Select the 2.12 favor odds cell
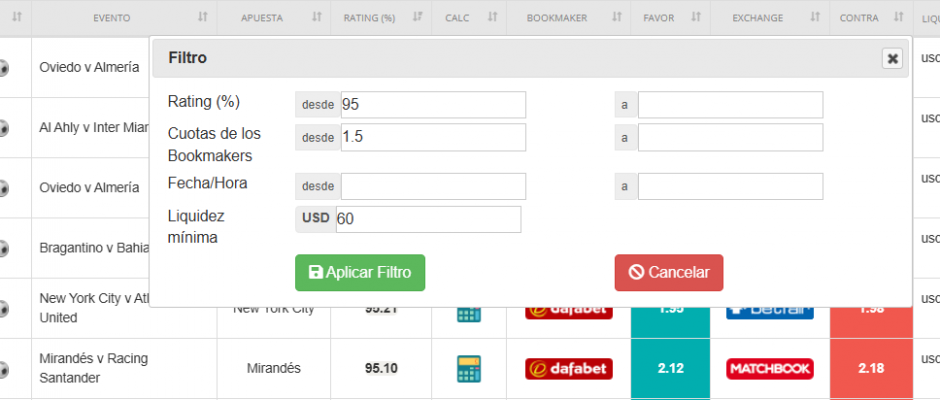 [670, 369]
